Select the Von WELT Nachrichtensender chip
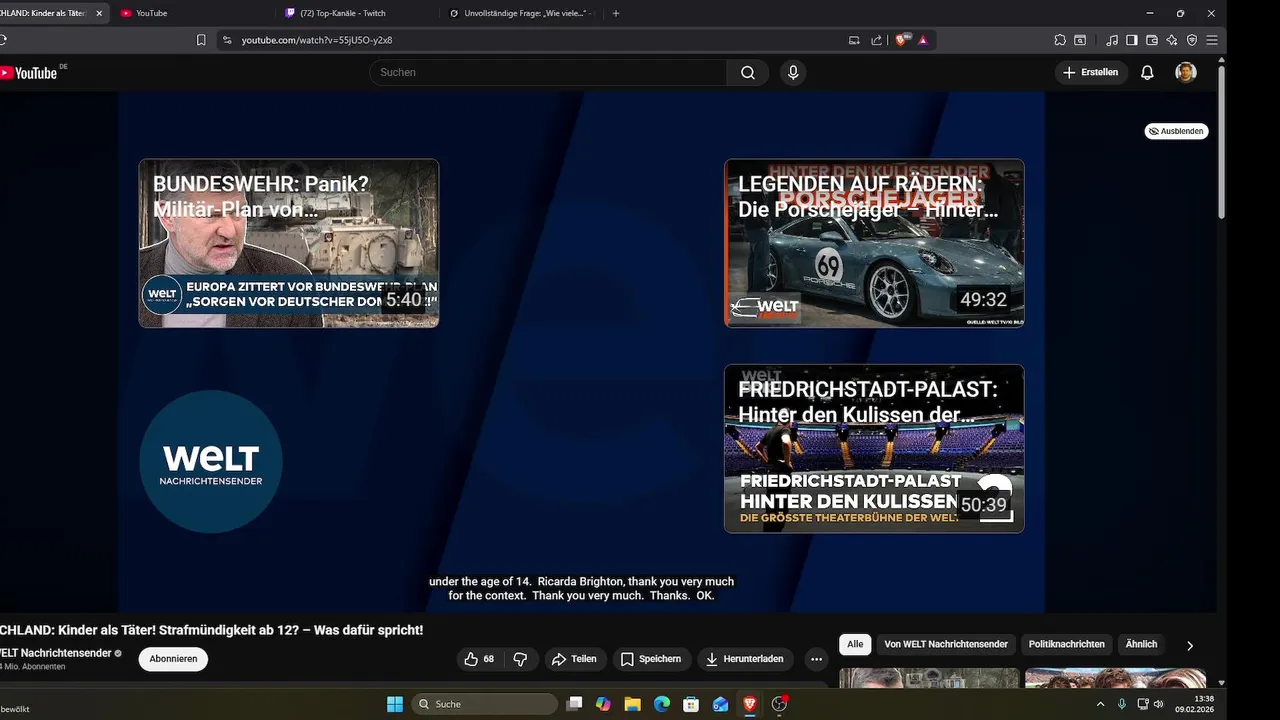 tap(946, 644)
